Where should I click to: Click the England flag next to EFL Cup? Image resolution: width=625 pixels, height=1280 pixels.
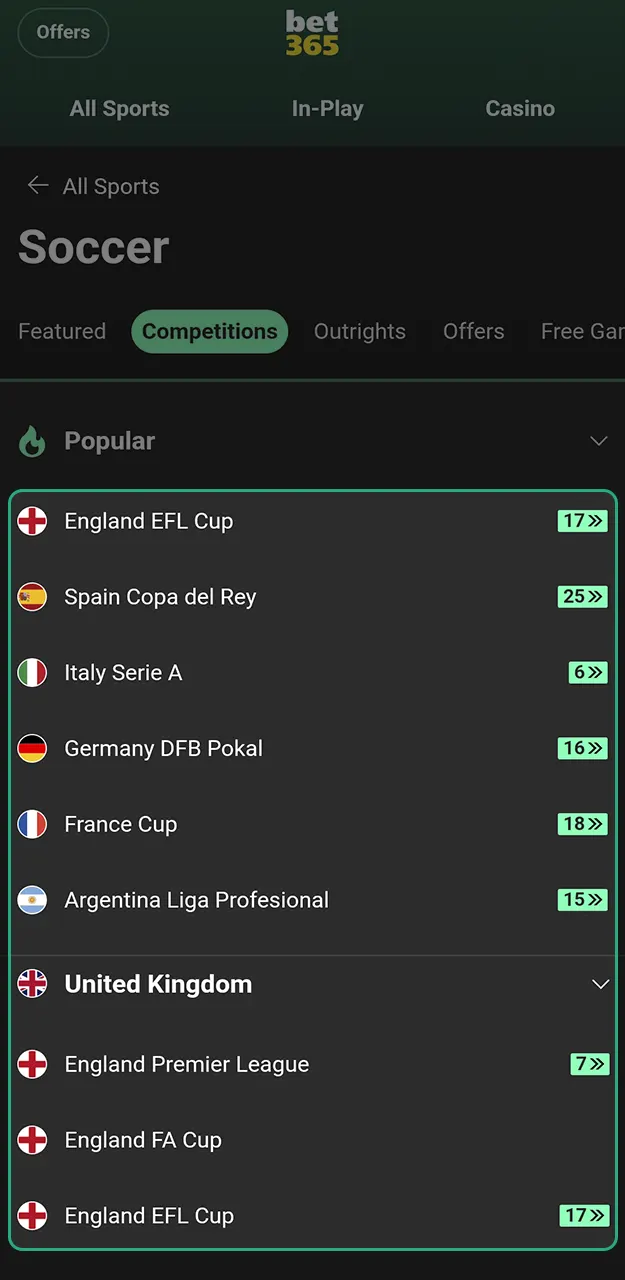[33, 520]
